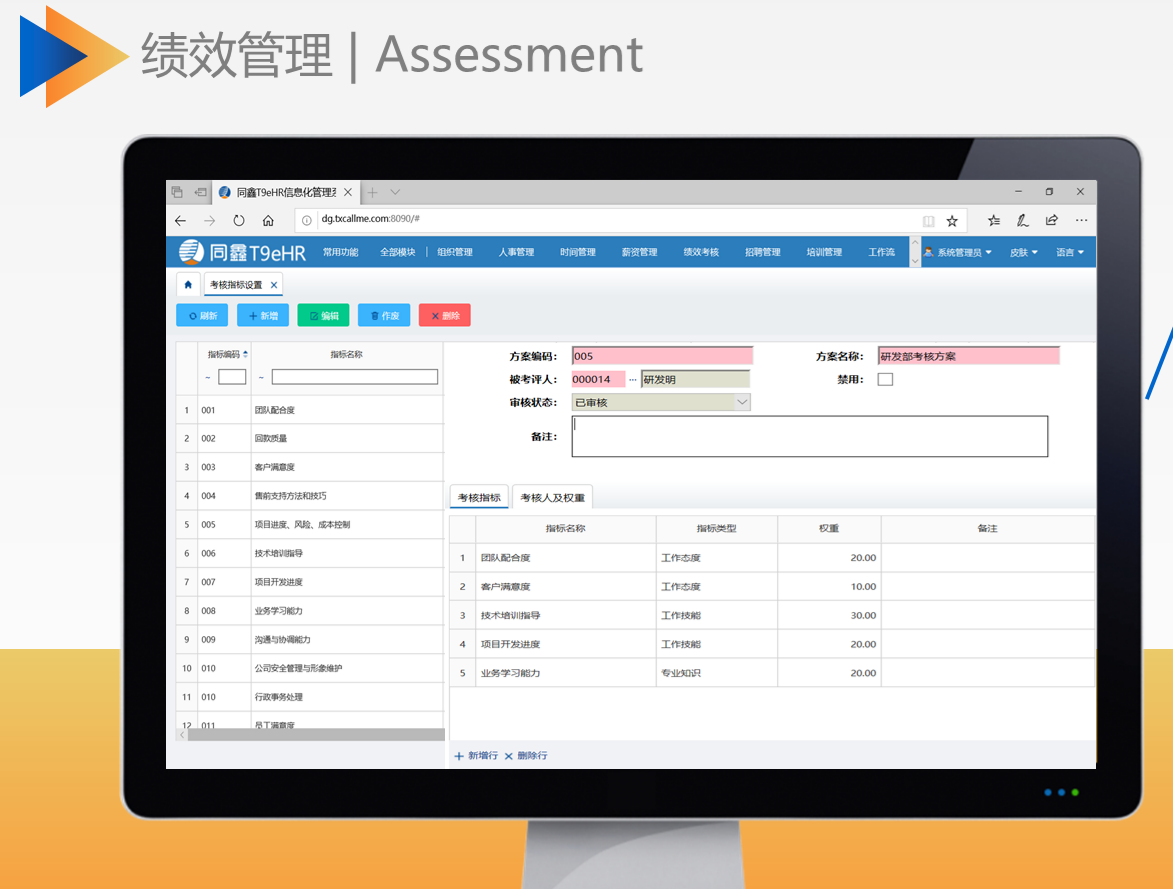The image size is (1173, 889).
Task: Click the browser refresh icon
Action: (x=239, y=221)
